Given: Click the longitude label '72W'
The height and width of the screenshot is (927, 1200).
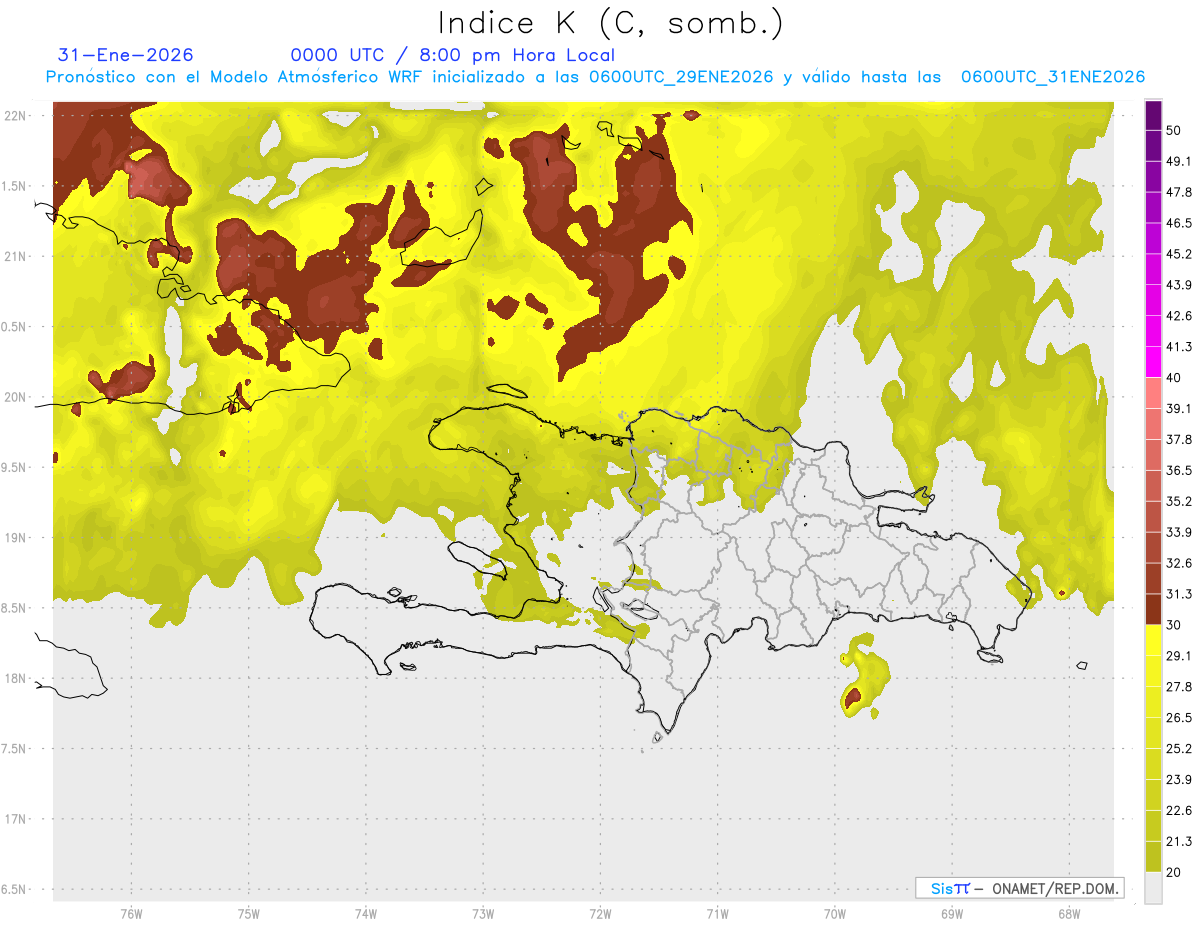Looking at the screenshot, I should click(600, 914).
